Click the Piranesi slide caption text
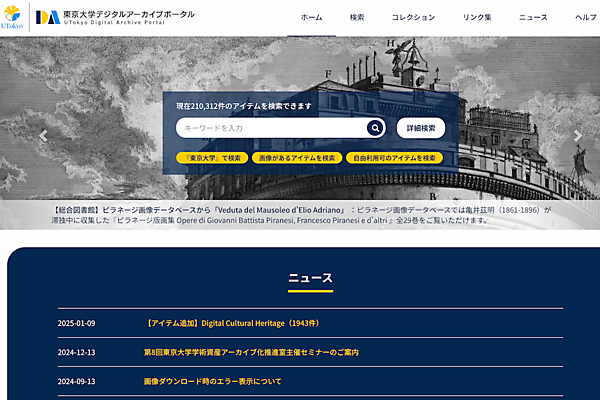The image size is (600, 400). point(302,215)
